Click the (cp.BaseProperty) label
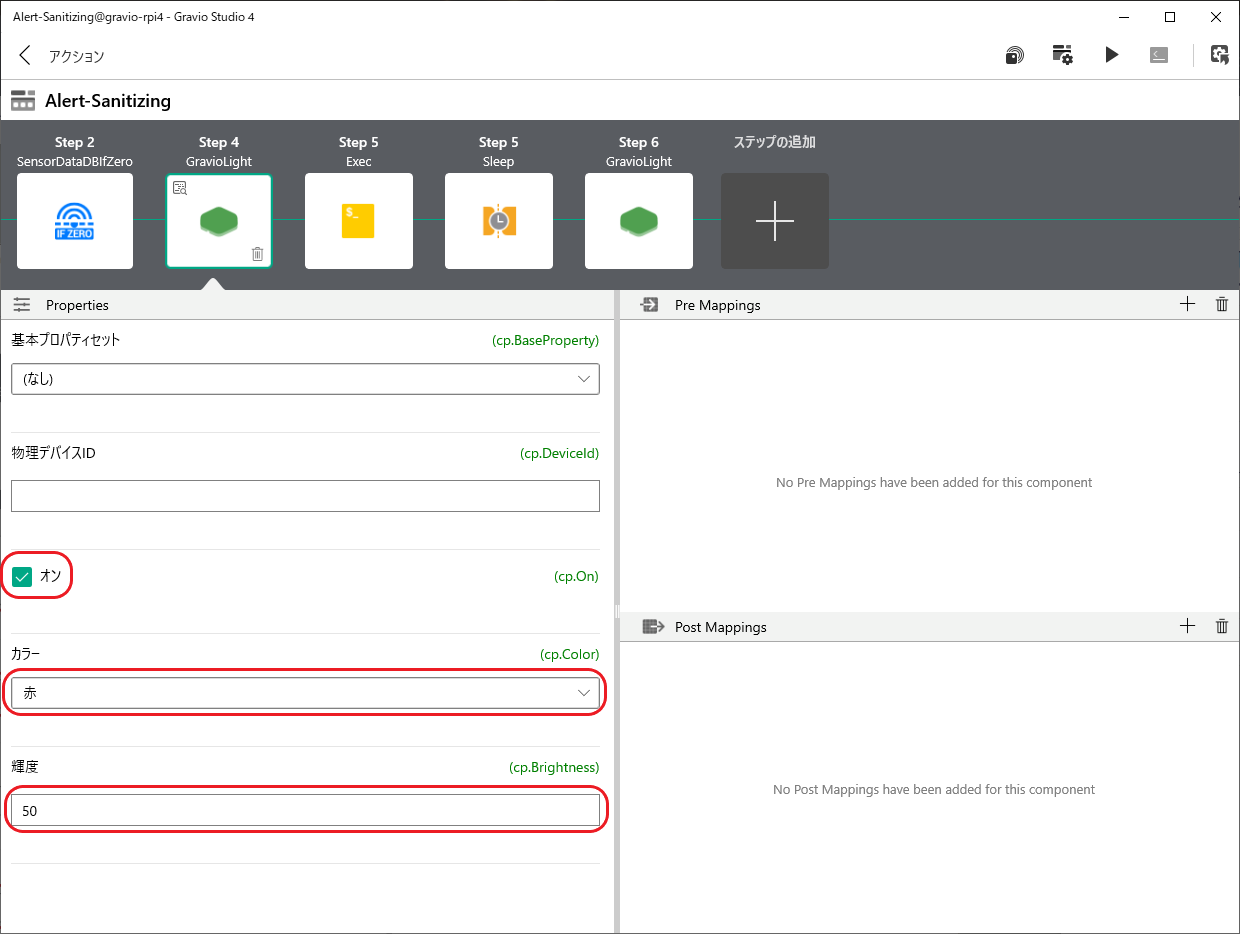1240x934 pixels. (x=545, y=340)
